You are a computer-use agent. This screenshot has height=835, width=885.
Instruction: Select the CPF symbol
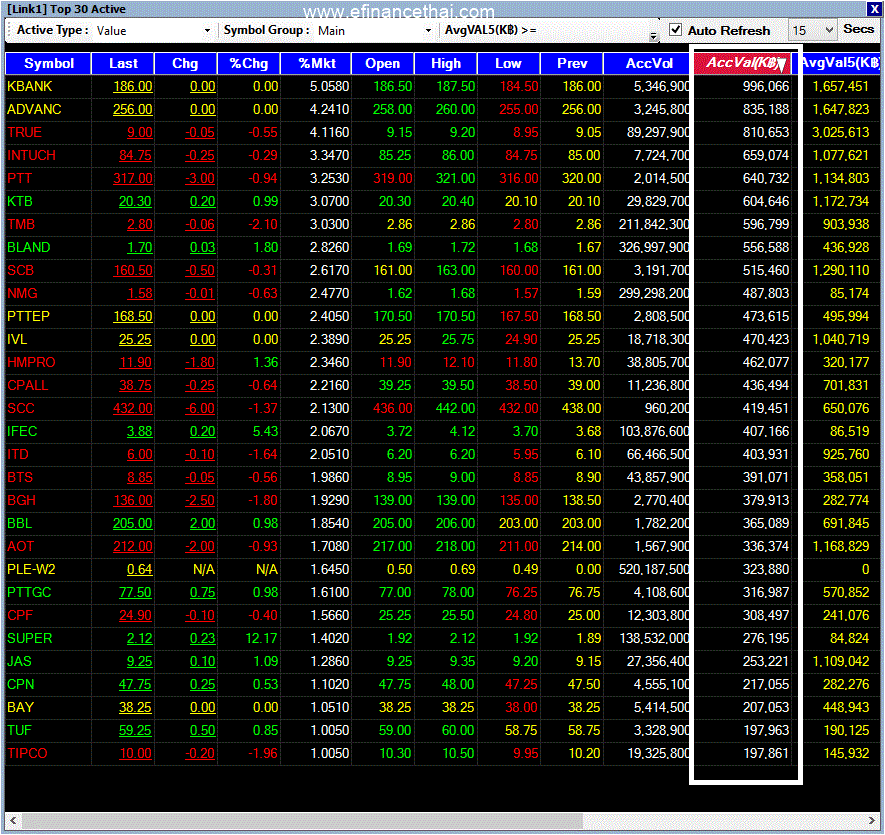(x=20, y=615)
